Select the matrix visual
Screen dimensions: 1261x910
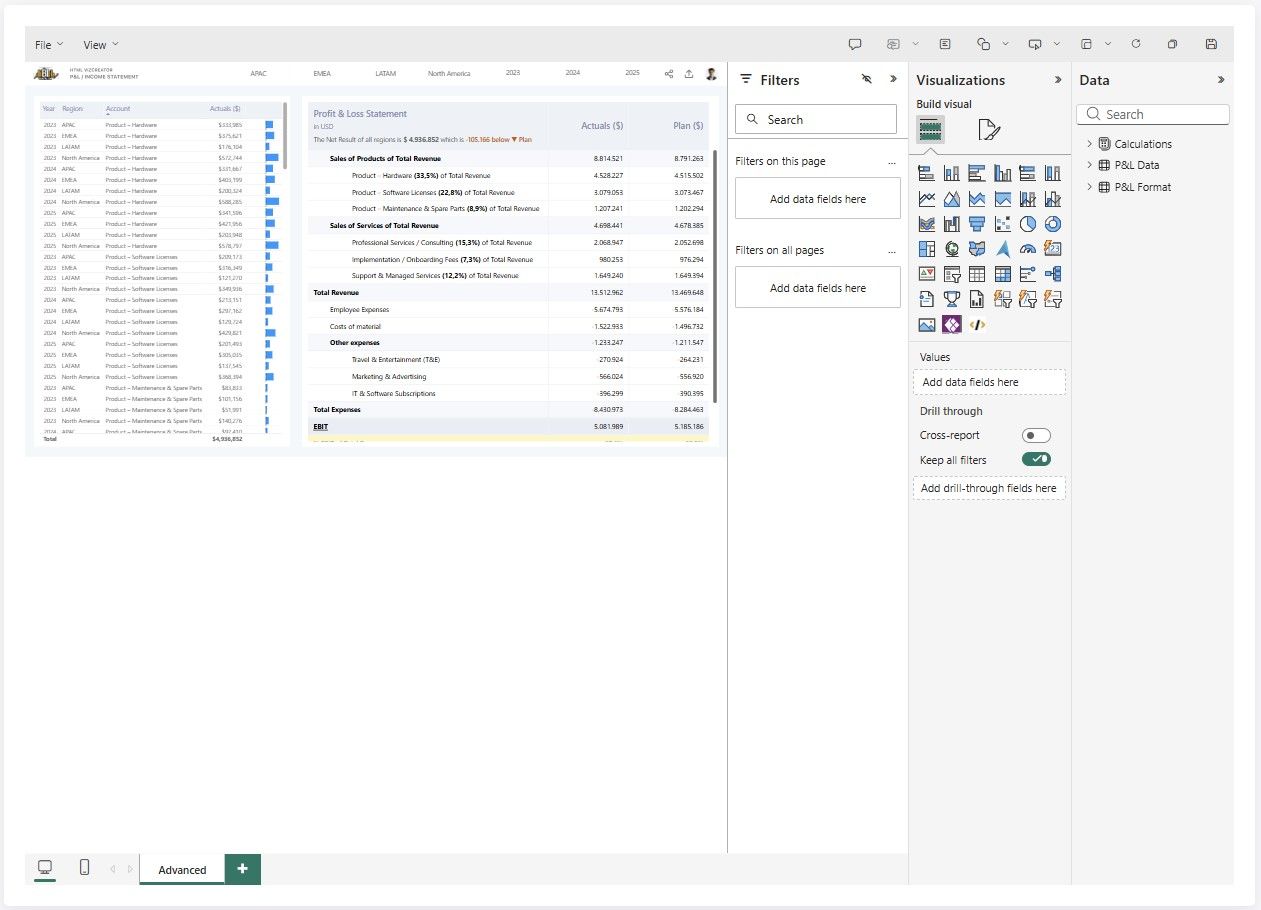1002,273
